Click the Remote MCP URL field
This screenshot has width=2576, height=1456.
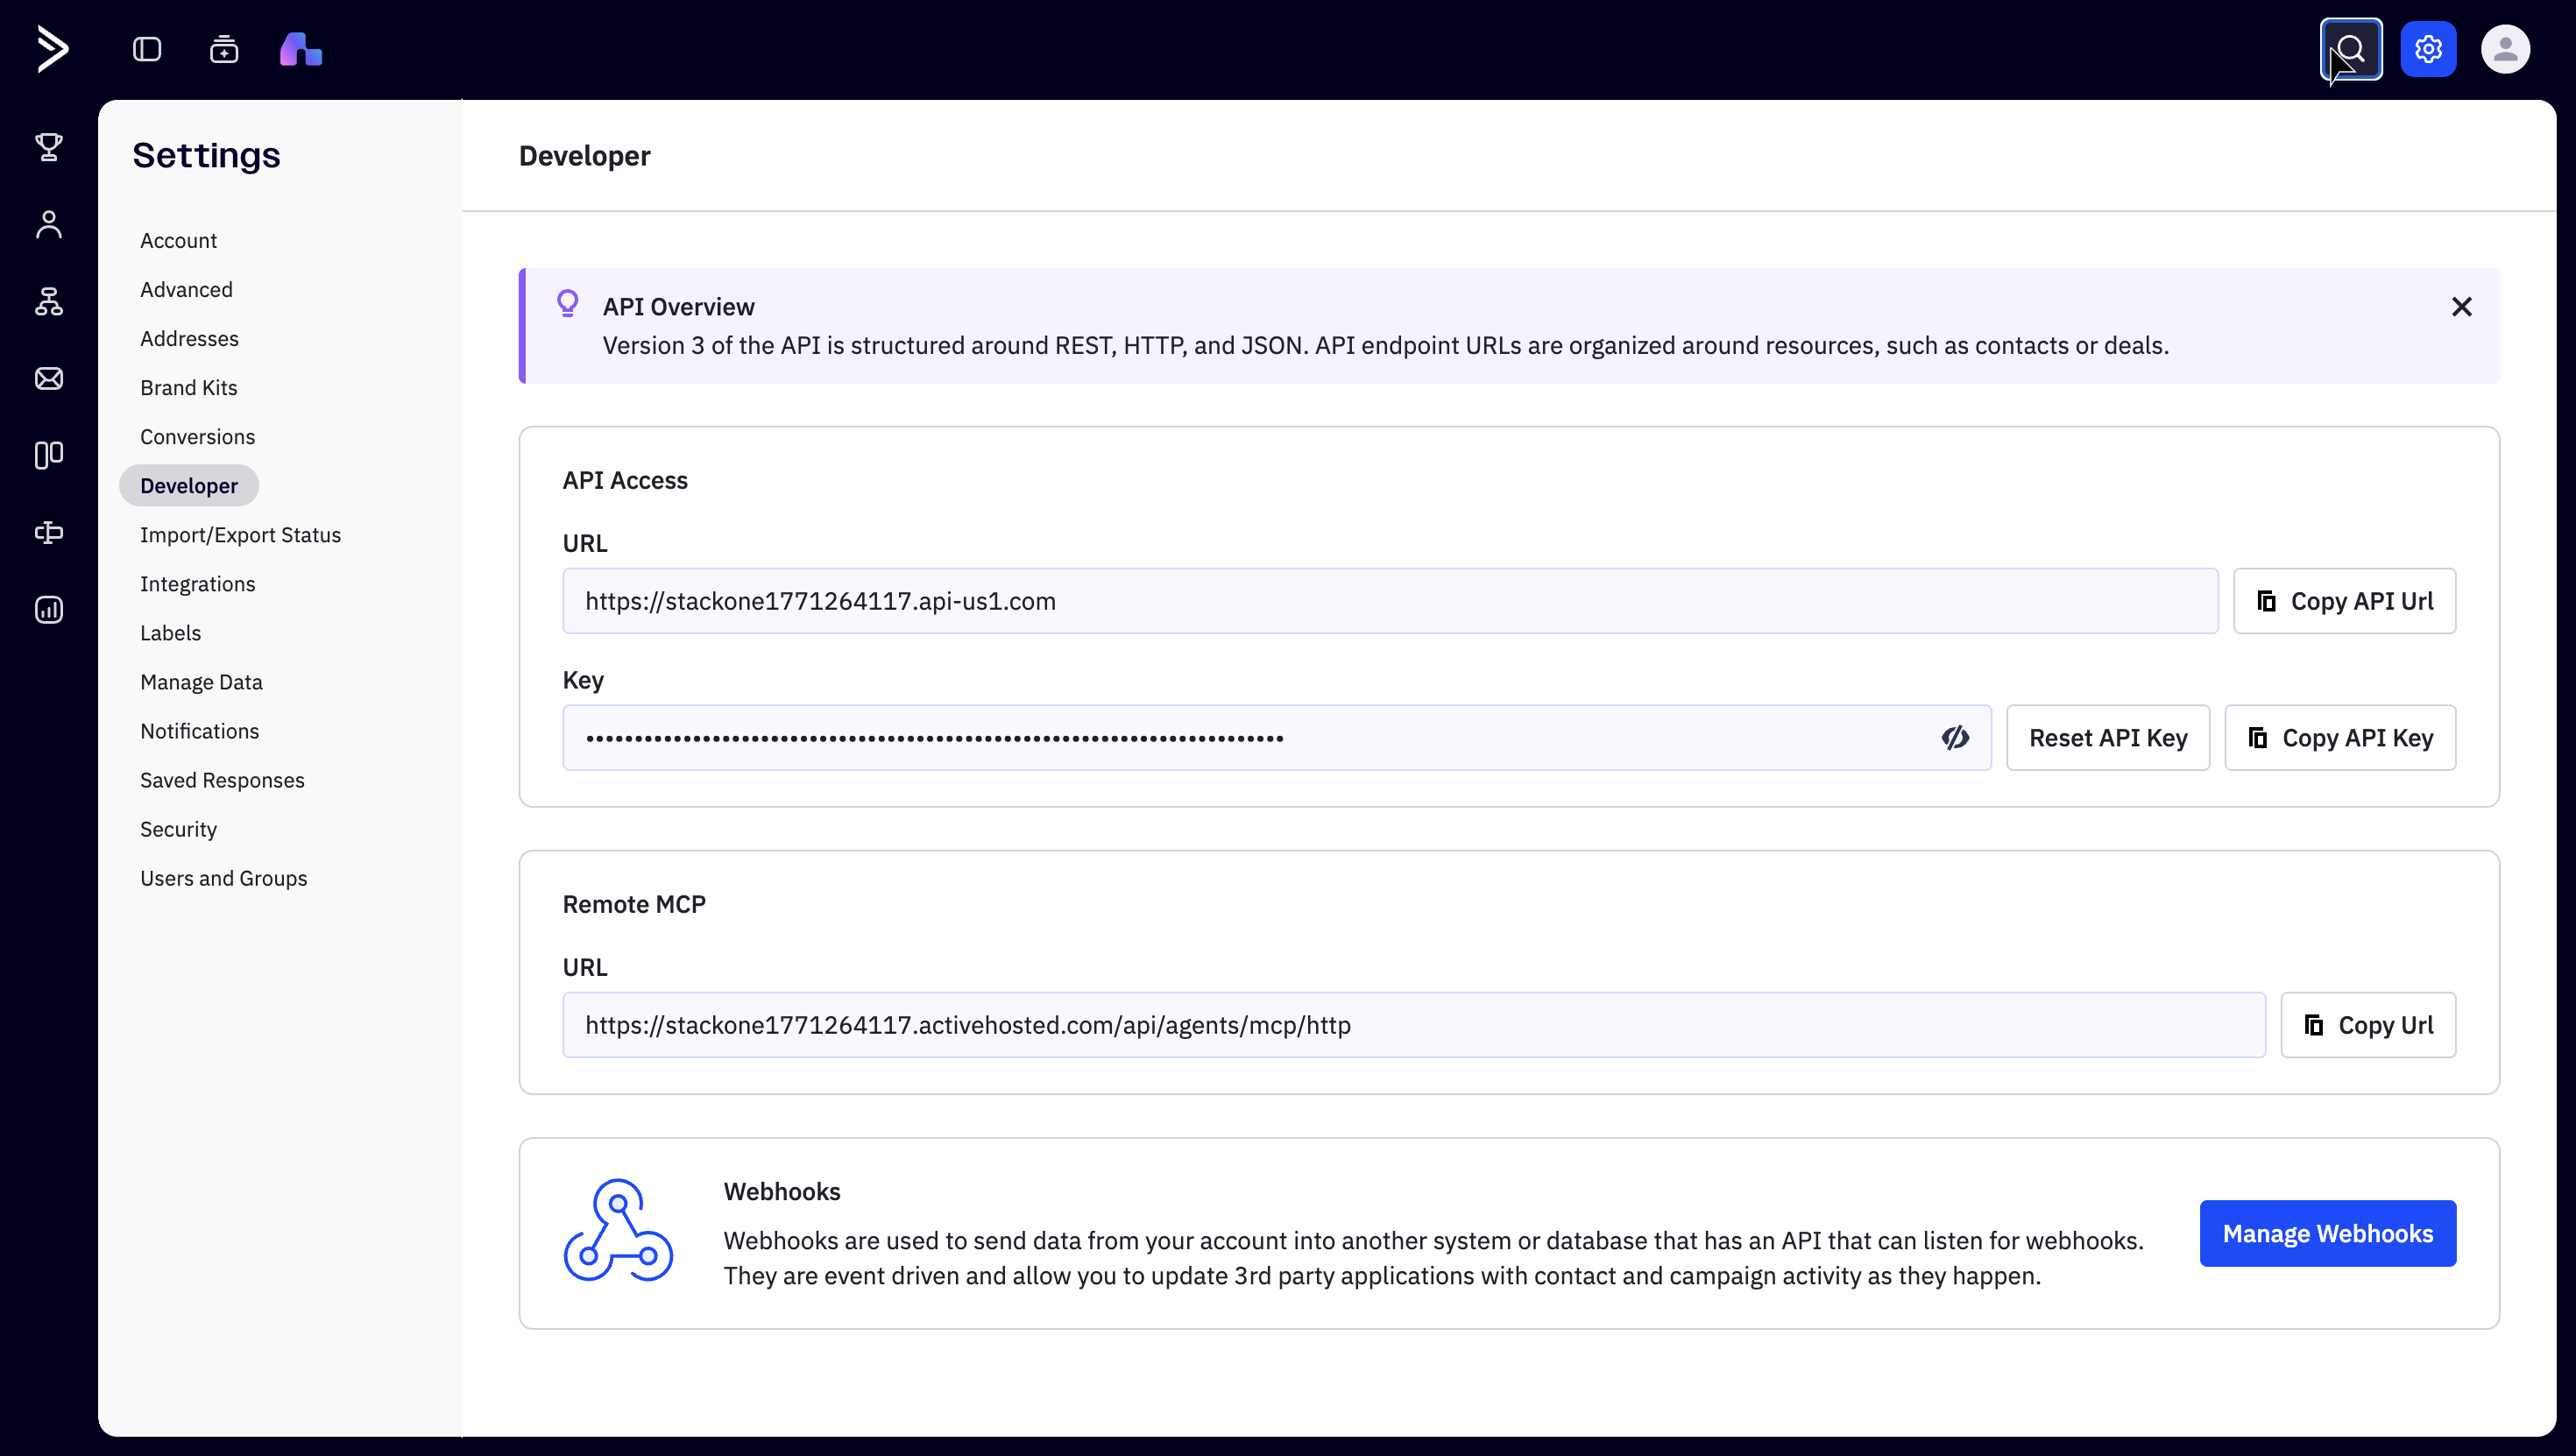click(1414, 1025)
